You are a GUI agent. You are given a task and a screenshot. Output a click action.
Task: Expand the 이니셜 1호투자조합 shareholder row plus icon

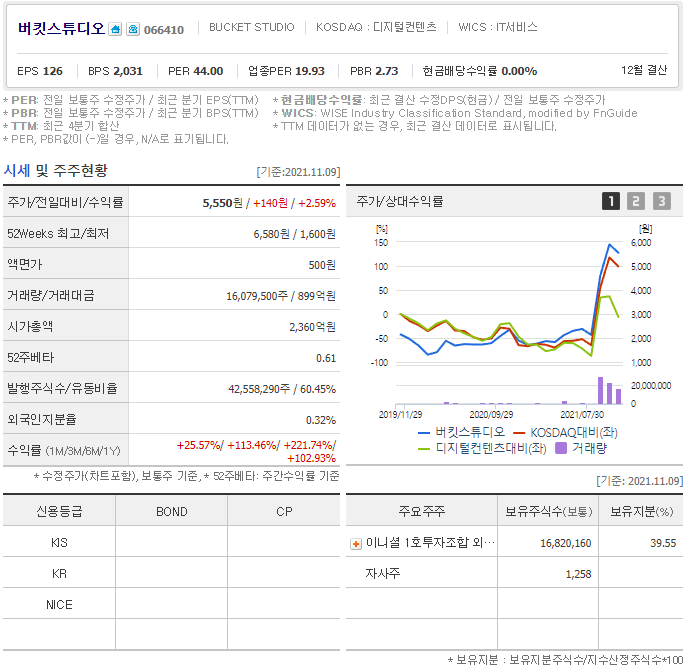(355, 544)
